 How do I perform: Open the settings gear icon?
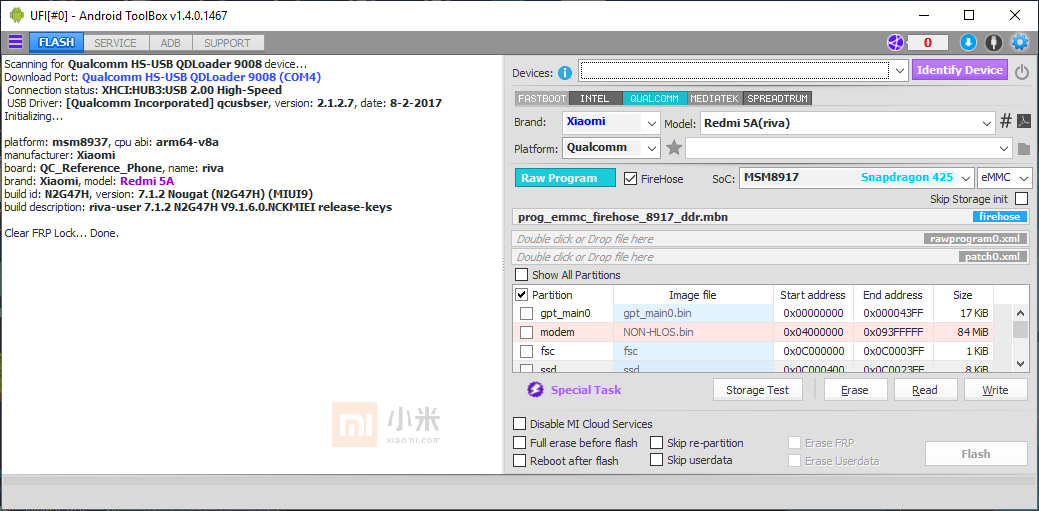[x=1019, y=42]
